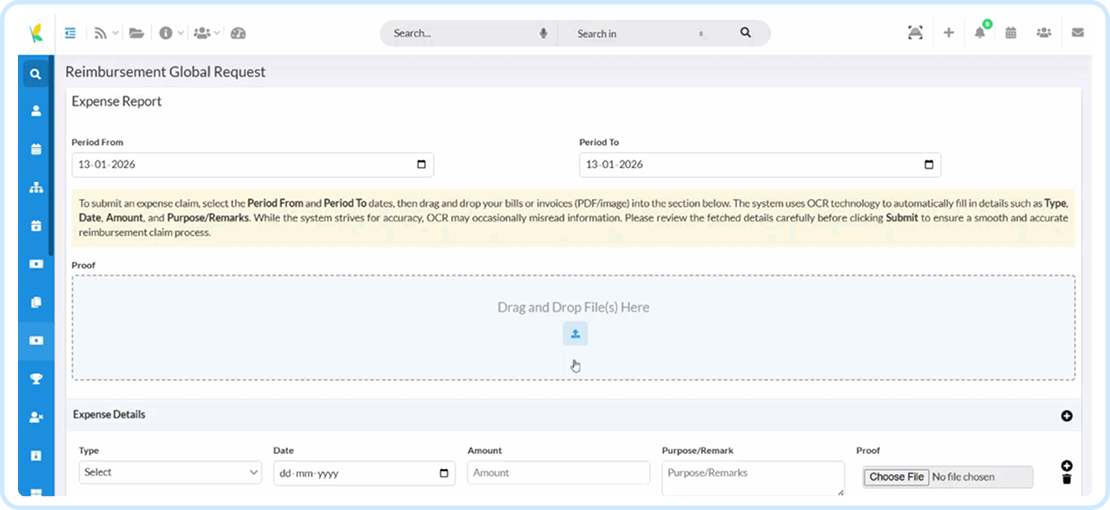Click the Drag and Drop File(s) Here text
Screen dimensions: 1110x510
(573, 307)
